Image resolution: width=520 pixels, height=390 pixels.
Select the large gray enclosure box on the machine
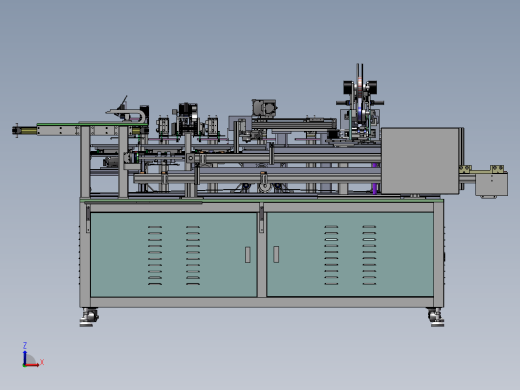coord(420,161)
